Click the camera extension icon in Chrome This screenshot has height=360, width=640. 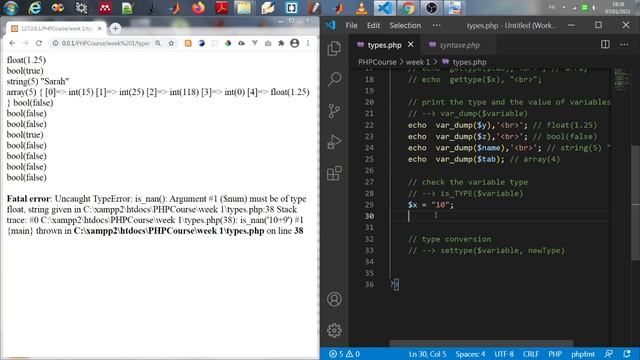click(268, 43)
